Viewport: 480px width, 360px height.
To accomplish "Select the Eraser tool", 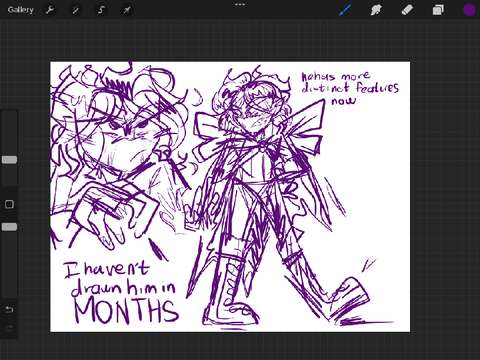I will pos(407,10).
